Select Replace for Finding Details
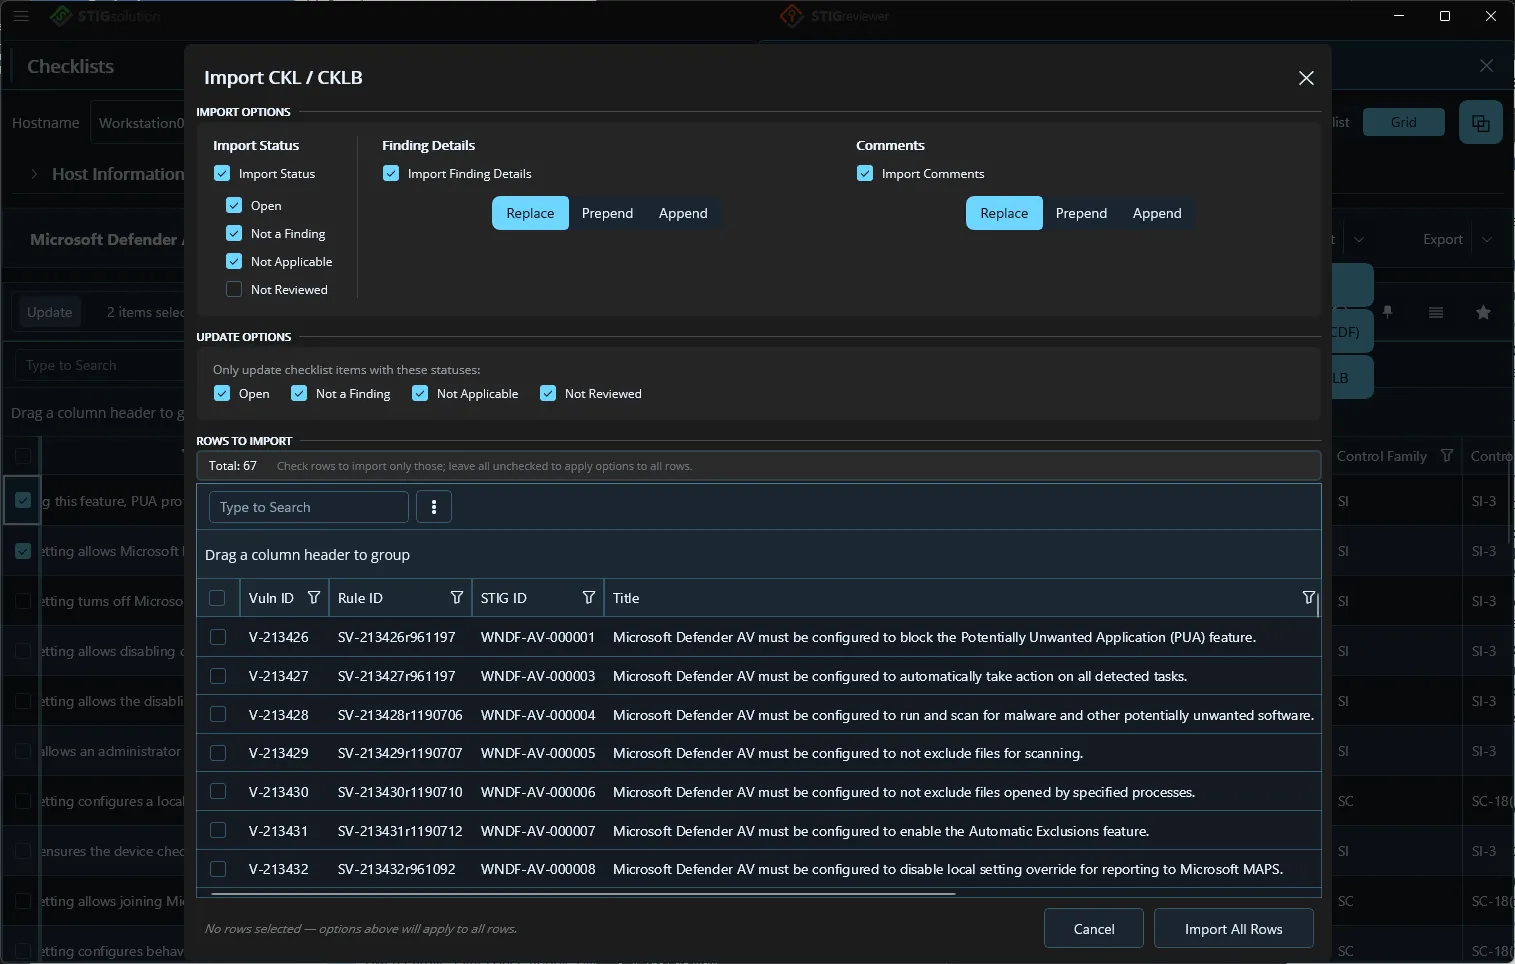 530,213
